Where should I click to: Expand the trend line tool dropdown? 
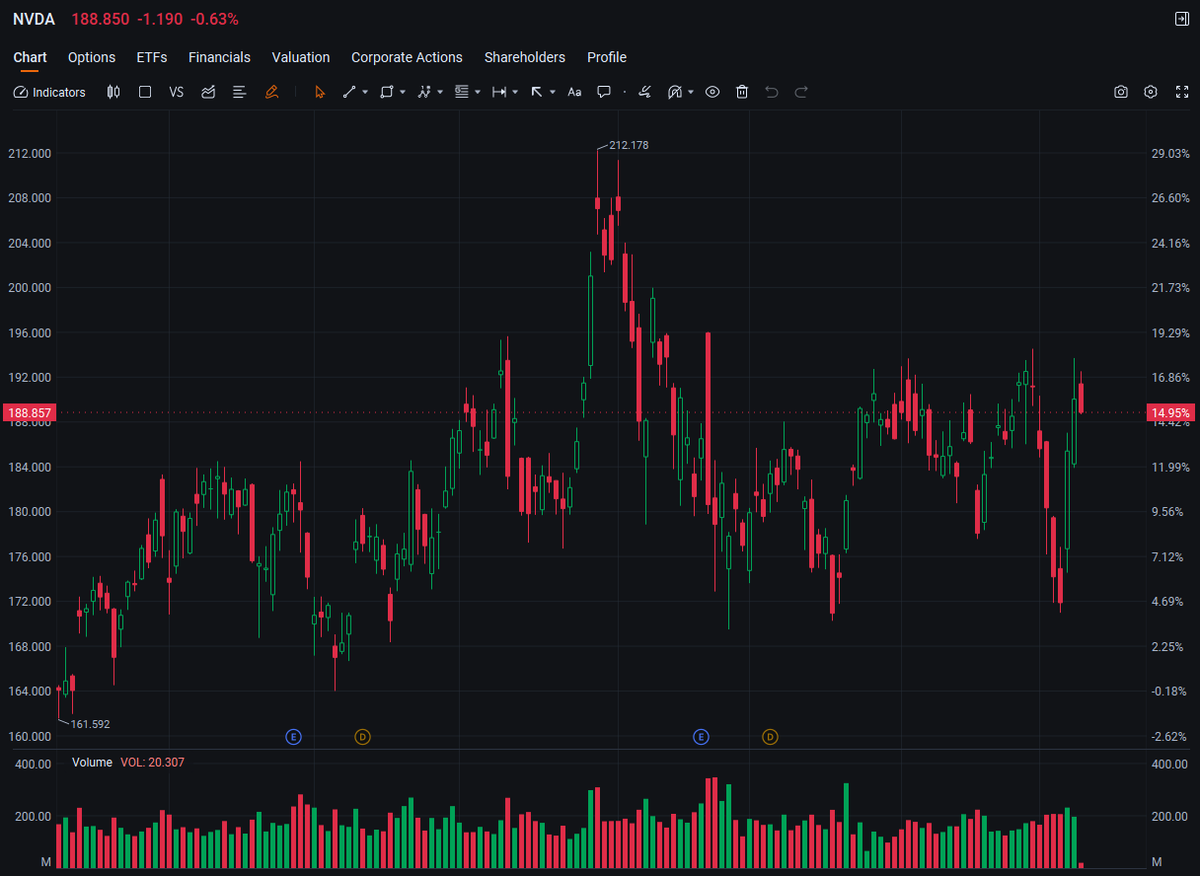(365, 92)
